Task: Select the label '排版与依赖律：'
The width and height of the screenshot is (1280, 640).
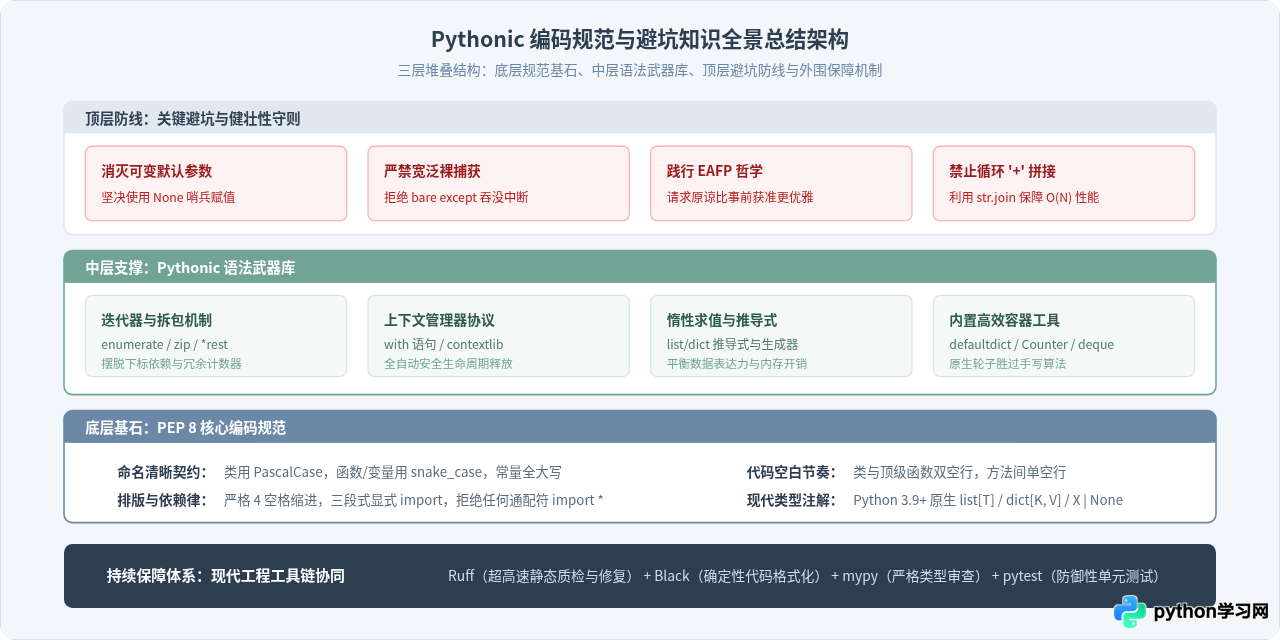Action: 163,500
